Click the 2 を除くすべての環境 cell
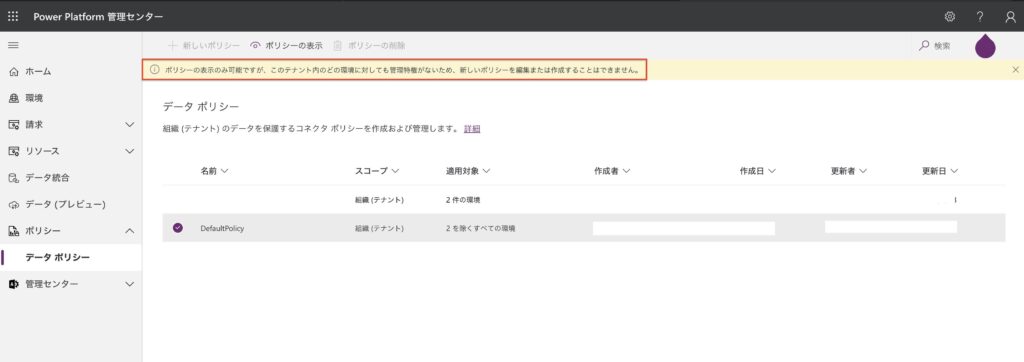This screenshot has width=1024, height=362. (480, 229)
